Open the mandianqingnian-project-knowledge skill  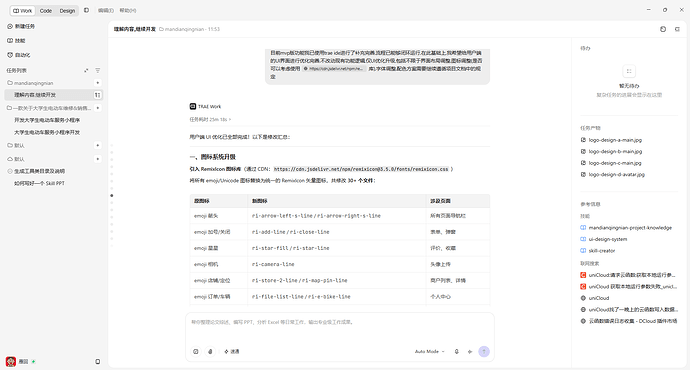point(626,227)
